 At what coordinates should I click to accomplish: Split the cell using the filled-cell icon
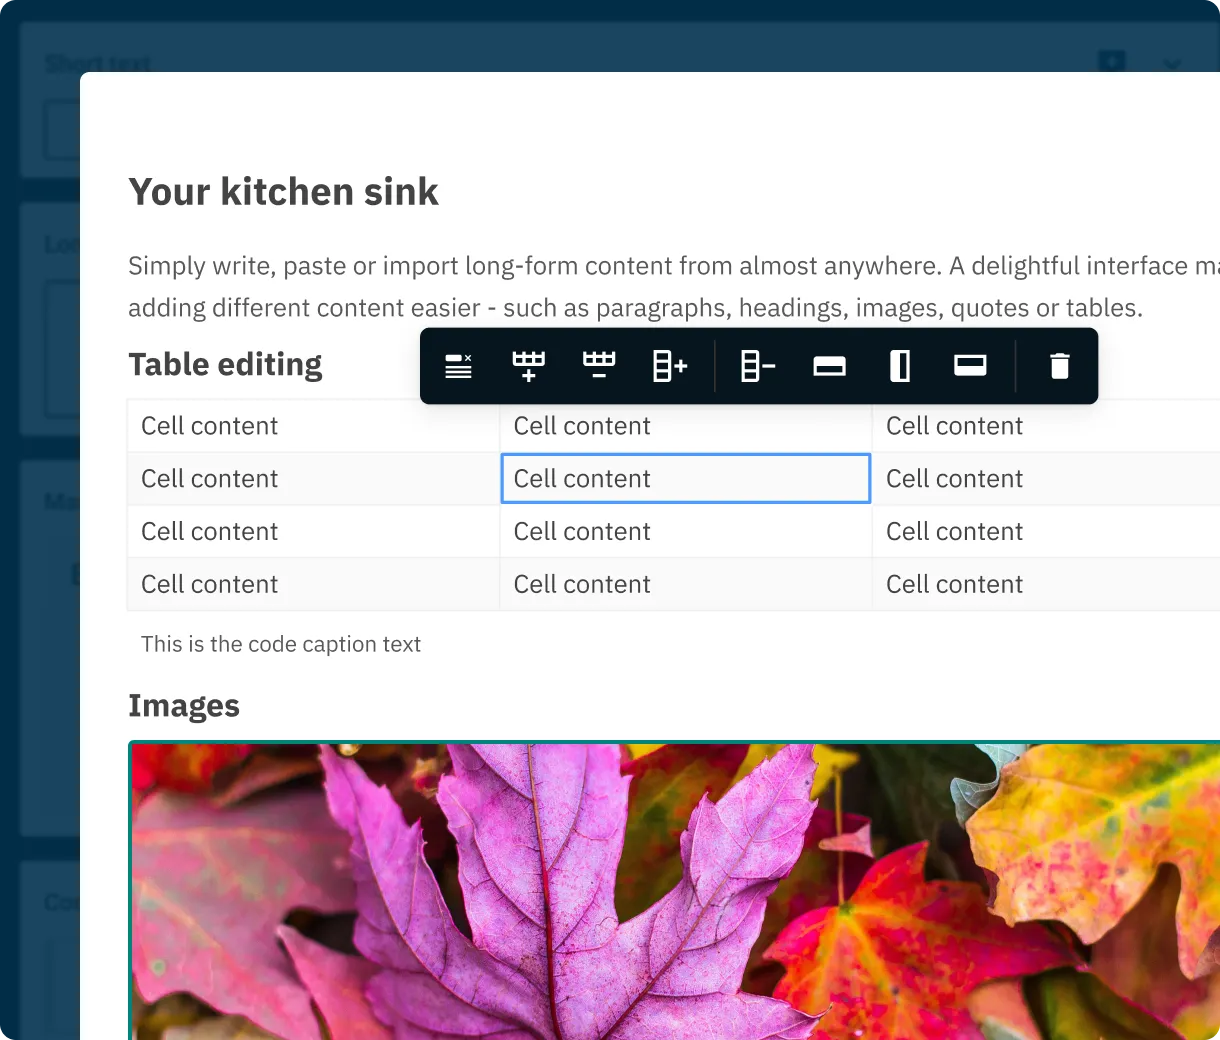point(970,365)
